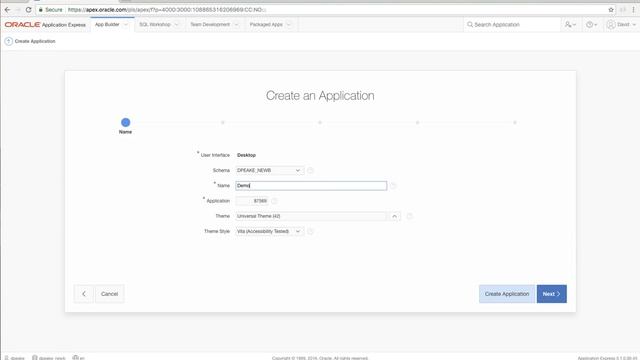The width and height of the screenshot is (640, 360).
Task: Click the Cancel button
Action: click(x=109, y=294)
